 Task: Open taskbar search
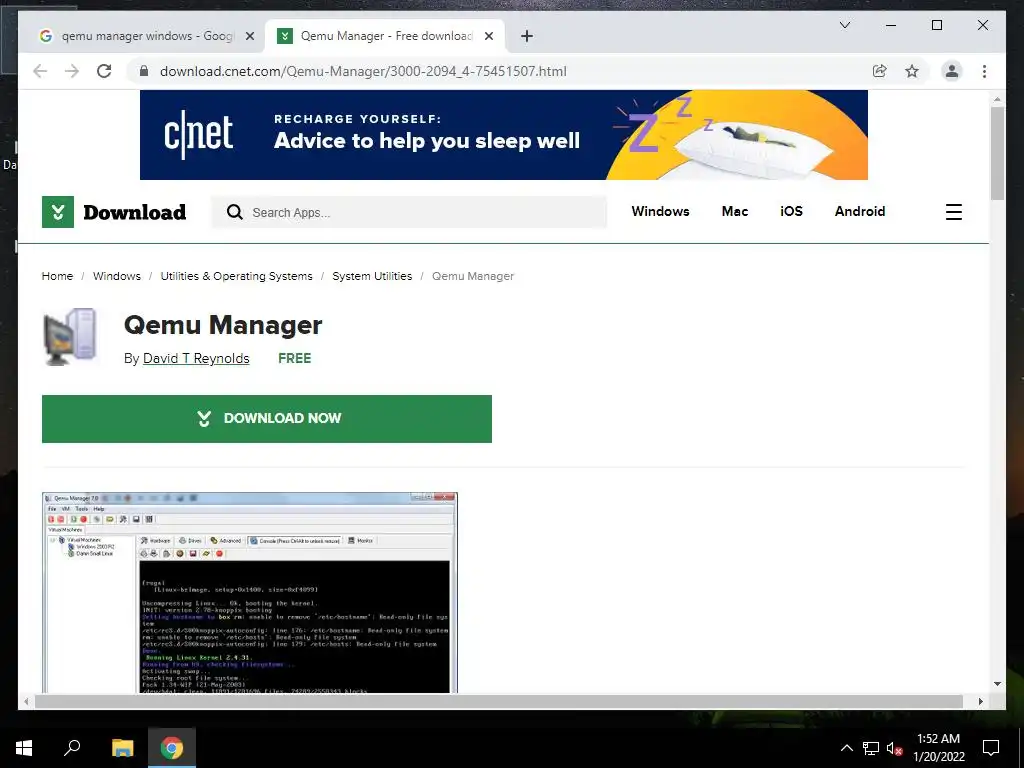pos(72,748)
